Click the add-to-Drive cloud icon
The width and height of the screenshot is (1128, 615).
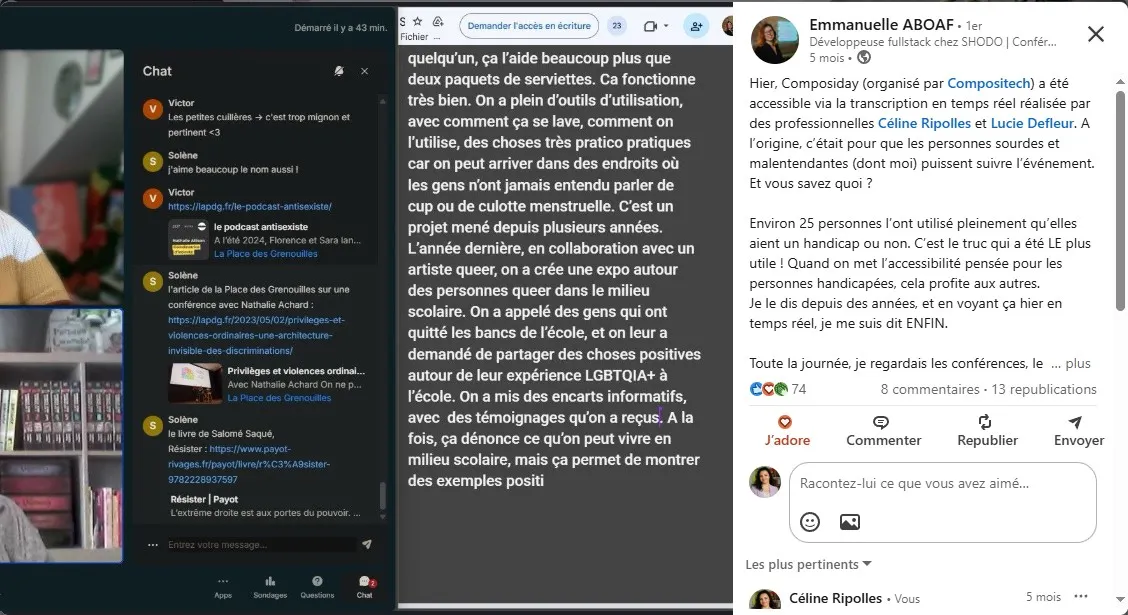[x=437, y=22]
